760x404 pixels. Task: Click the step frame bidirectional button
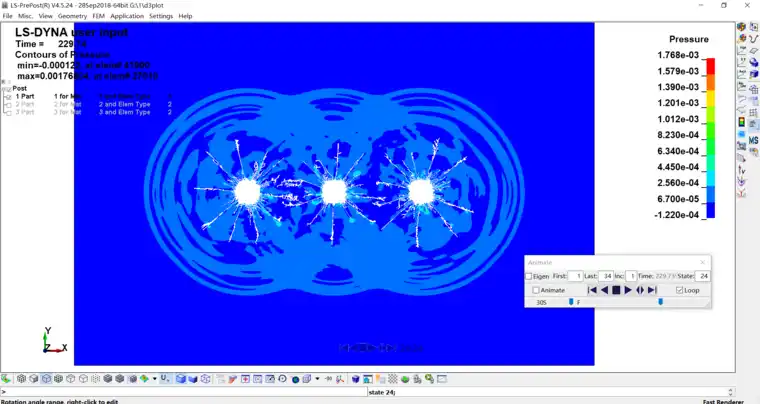coord(640,290)
